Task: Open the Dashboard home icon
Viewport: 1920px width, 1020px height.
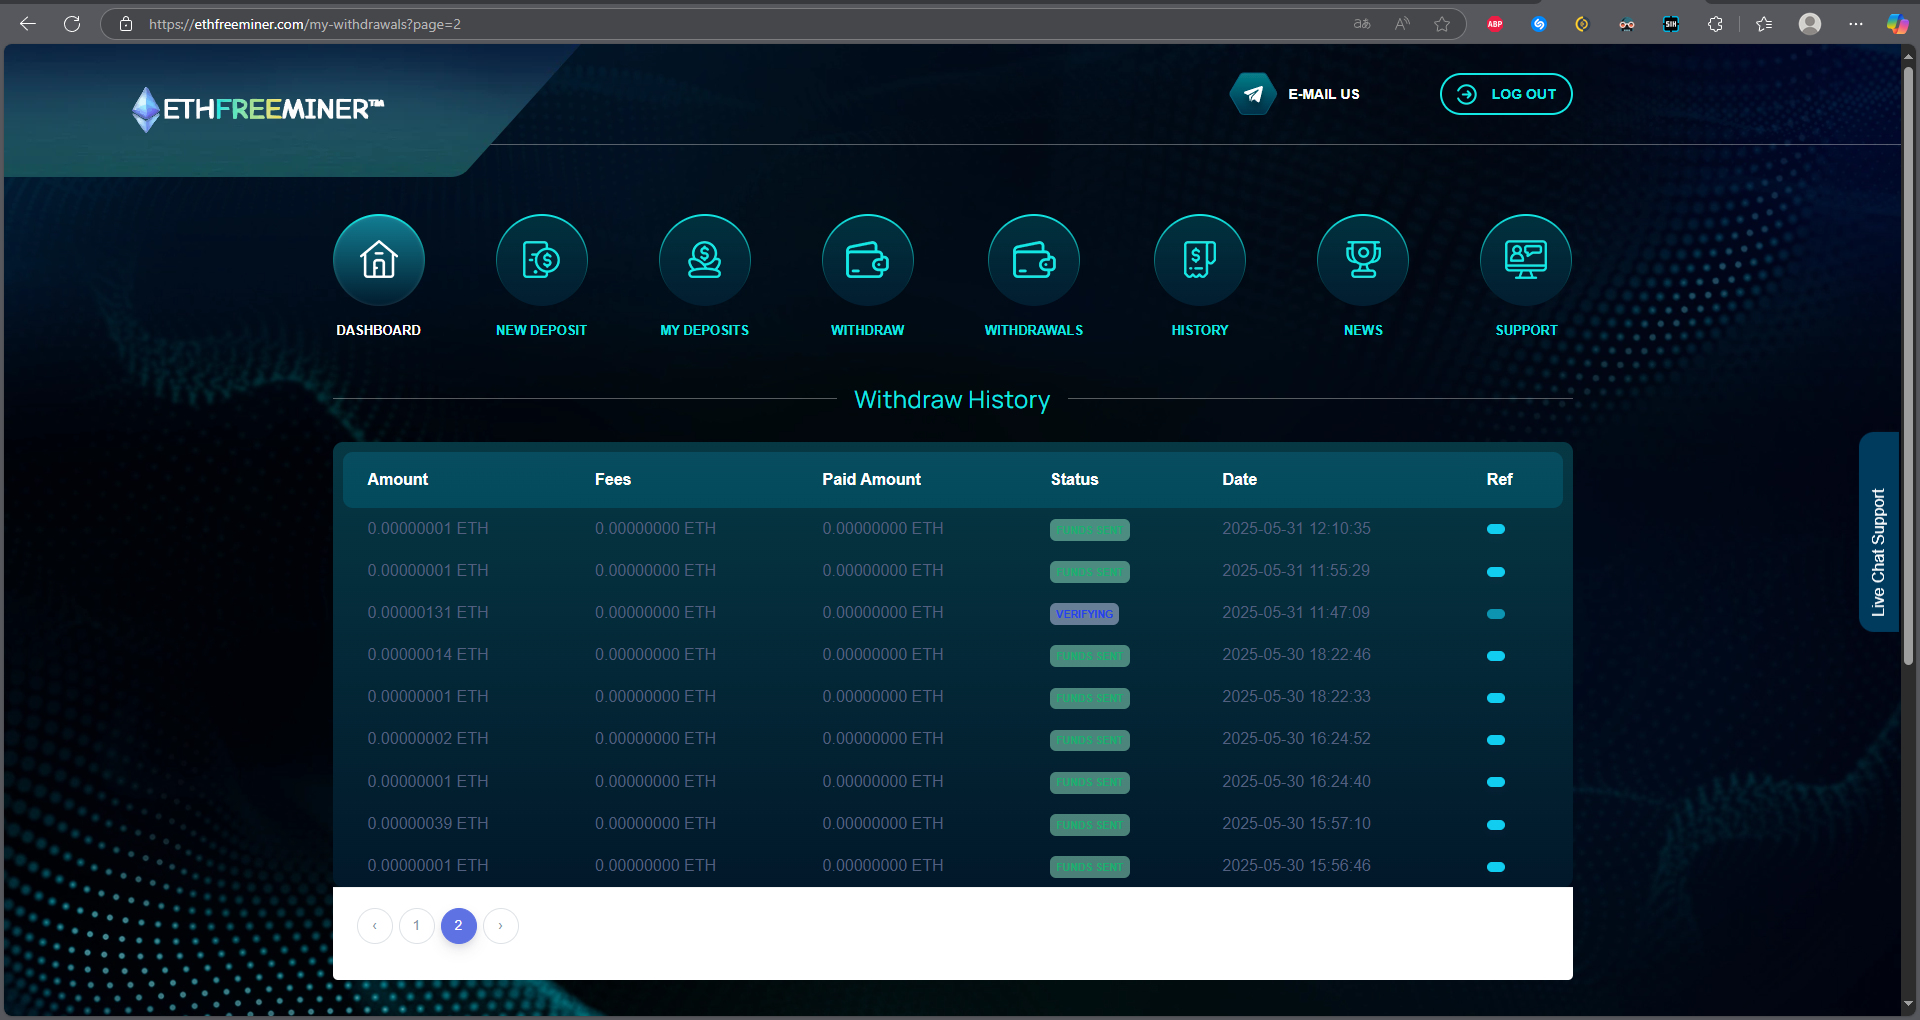Action: pos(379,260)
